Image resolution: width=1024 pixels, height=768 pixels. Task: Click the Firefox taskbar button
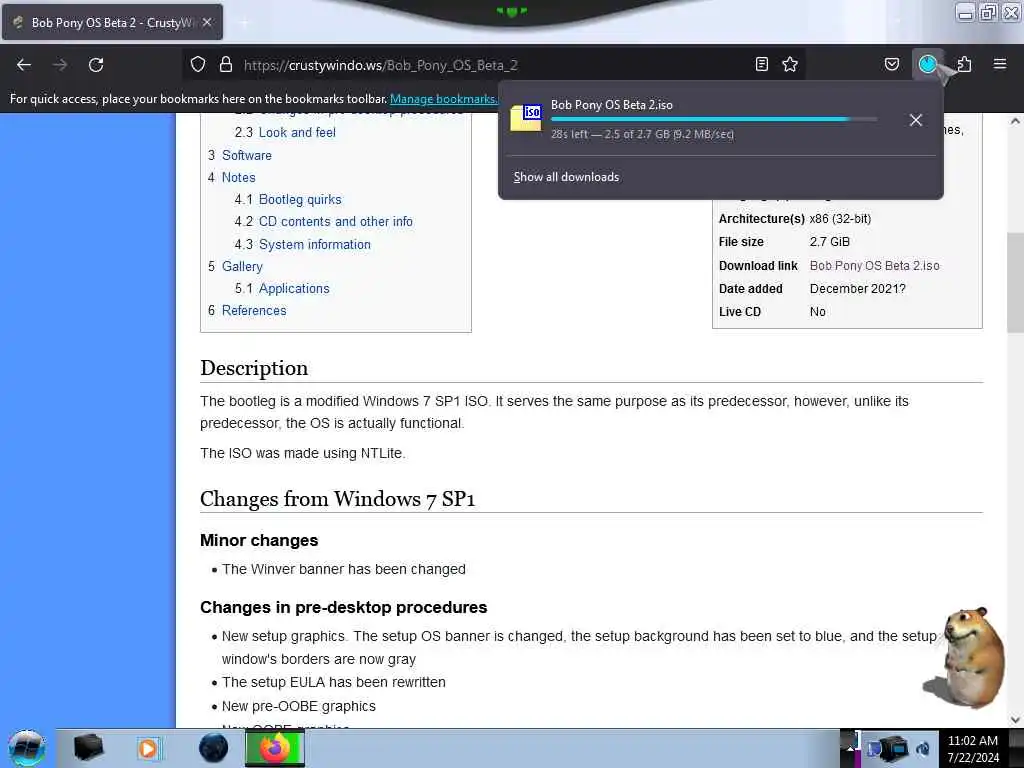click(275, 748)
